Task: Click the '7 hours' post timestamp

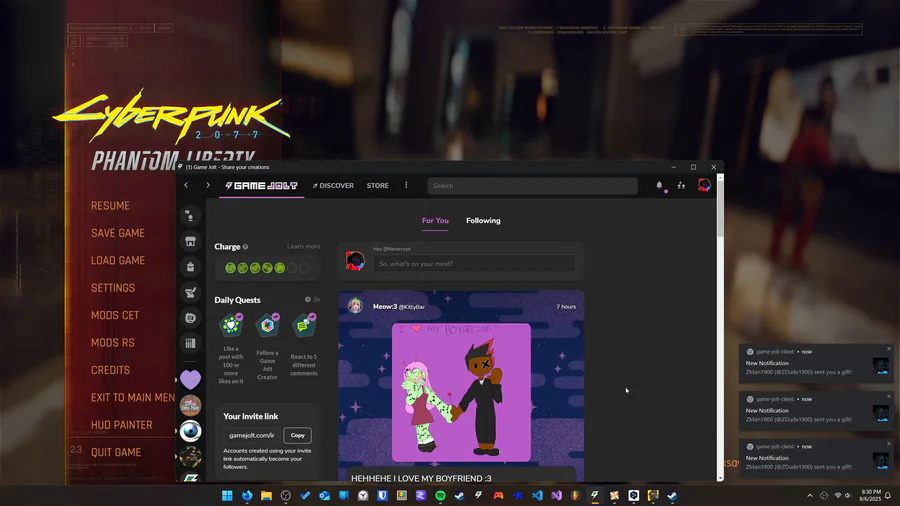Action: pyautogui.click(x=566, y=307)
